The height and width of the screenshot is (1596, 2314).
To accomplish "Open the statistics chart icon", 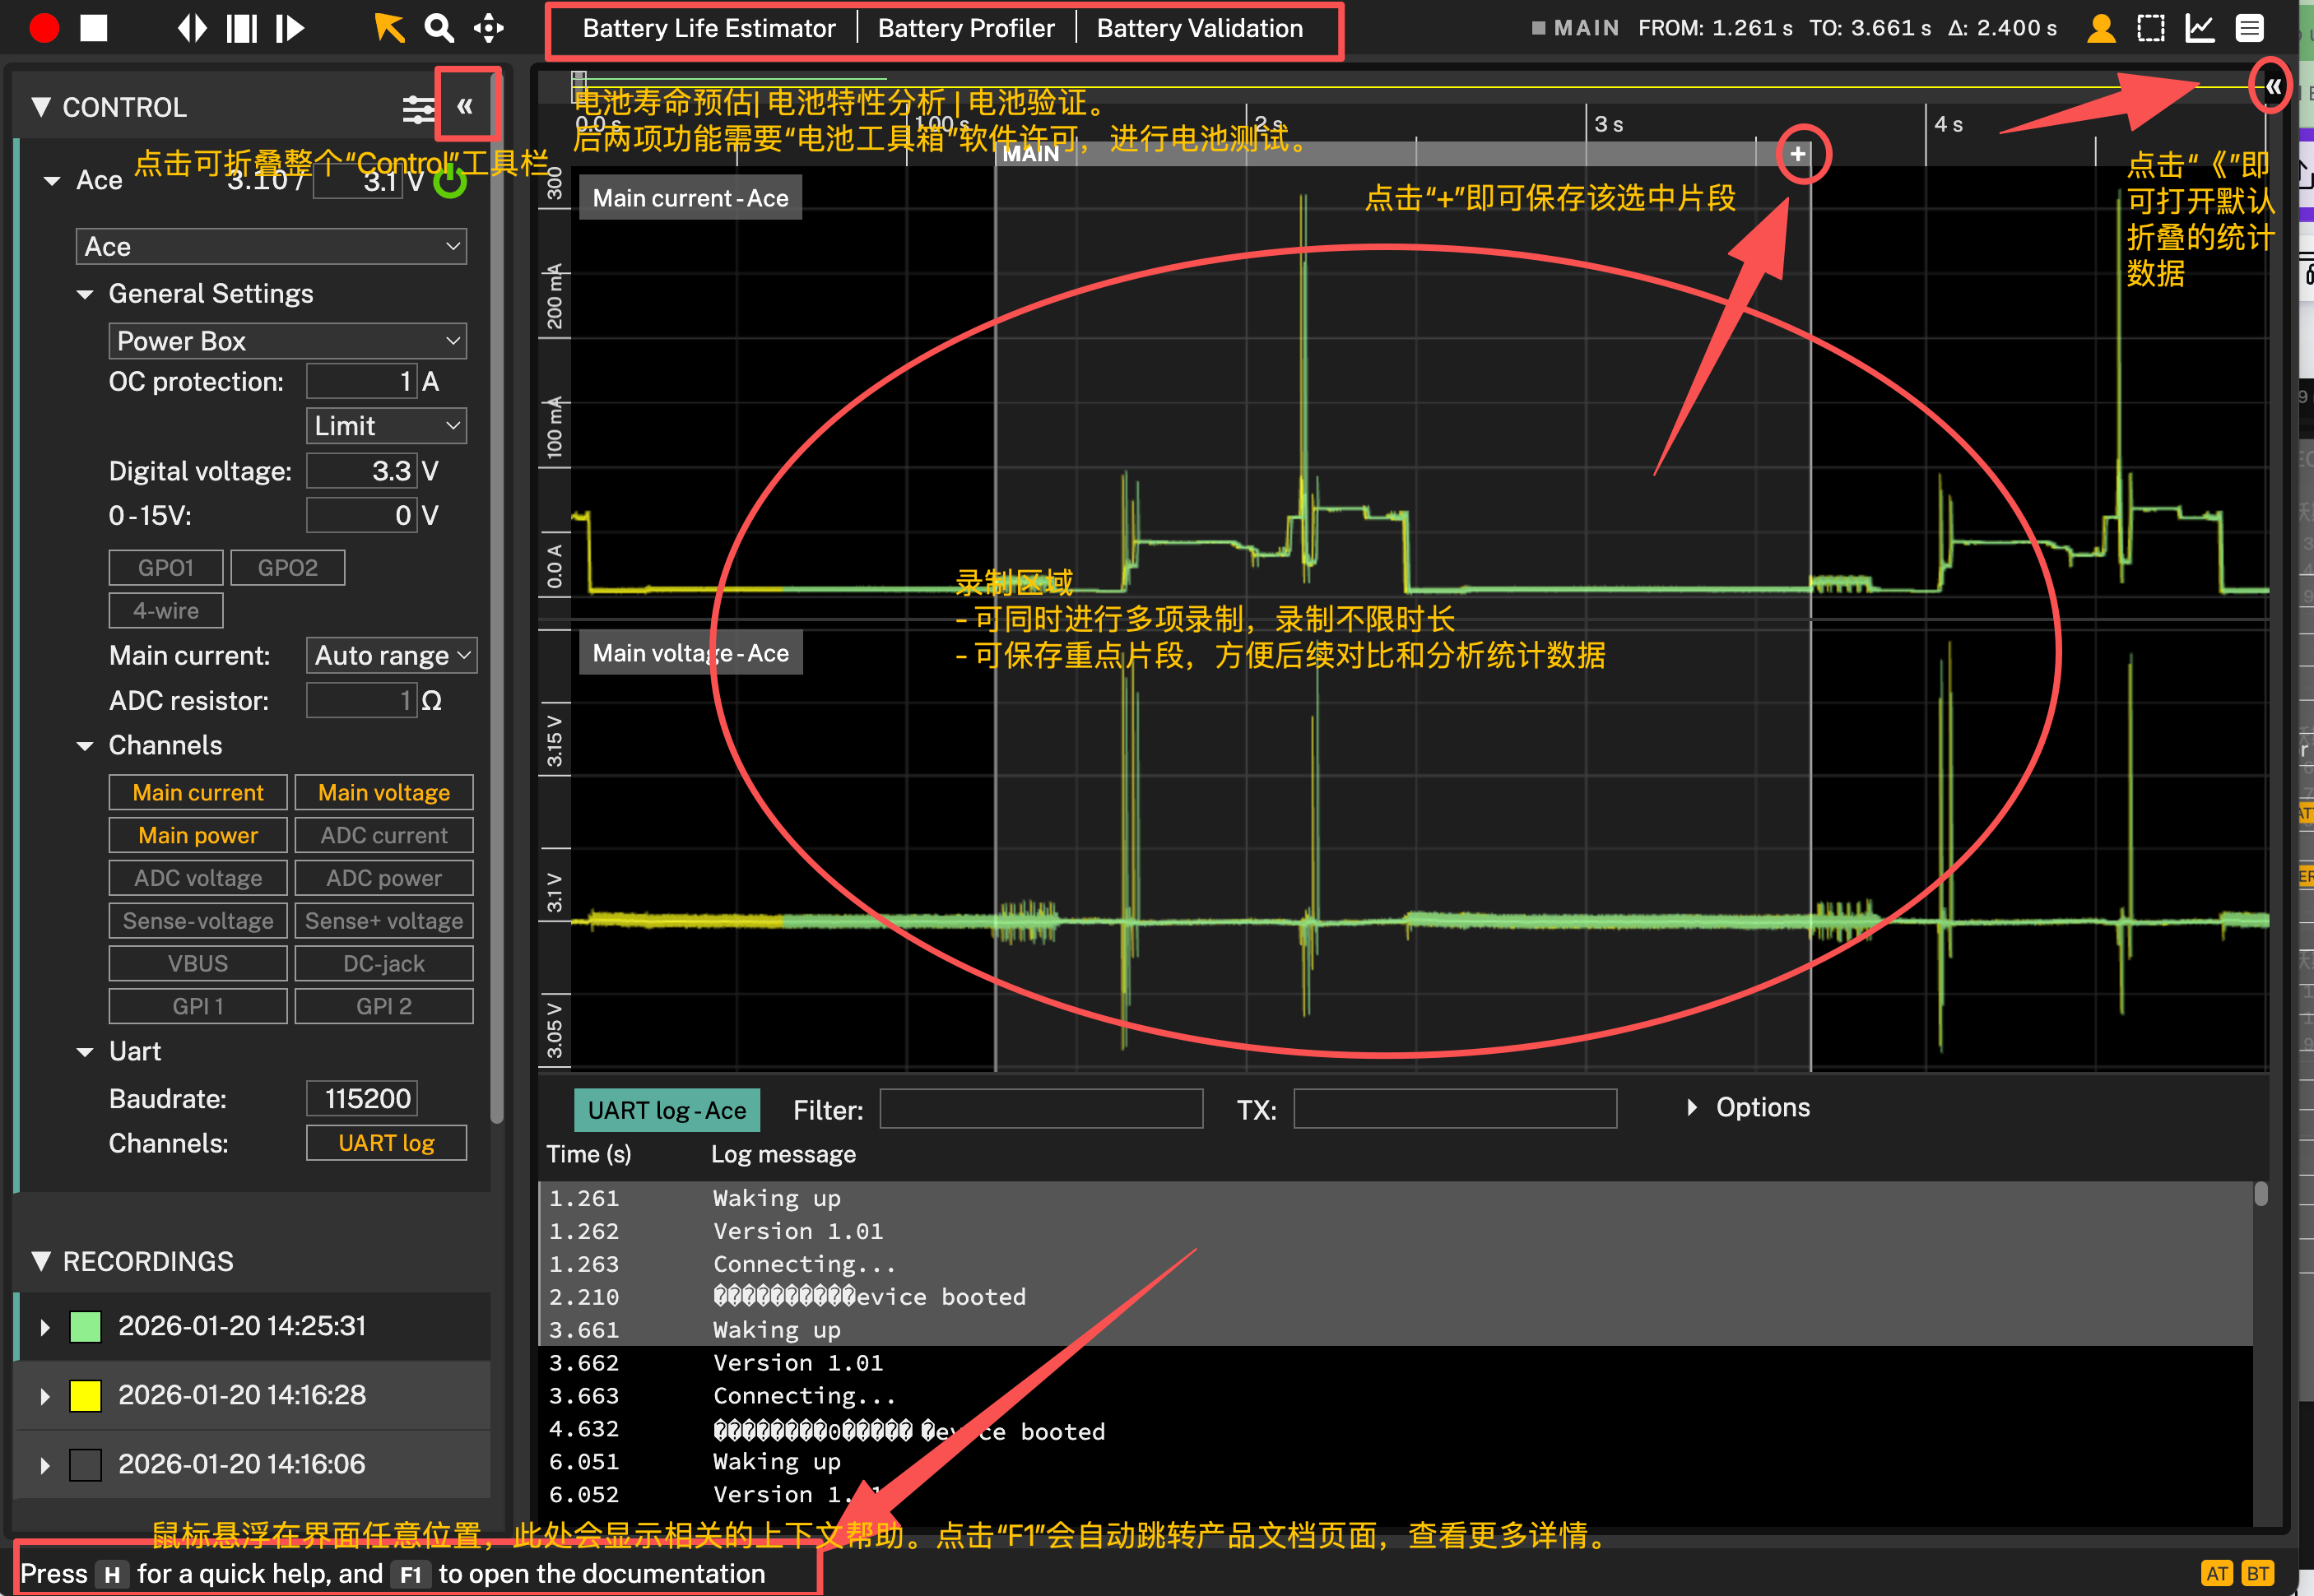I will [x=2199, y=27].
